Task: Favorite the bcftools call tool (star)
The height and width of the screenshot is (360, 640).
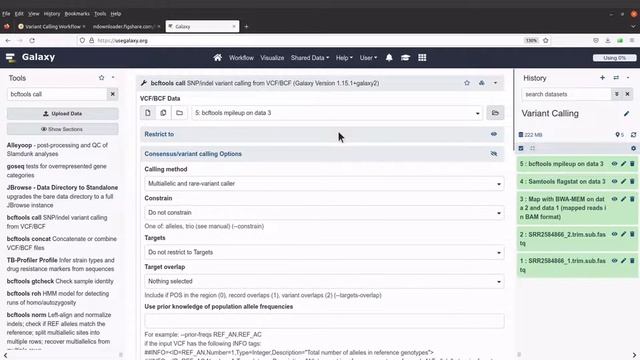Action: pyautogui.click(x=467, y=83)
